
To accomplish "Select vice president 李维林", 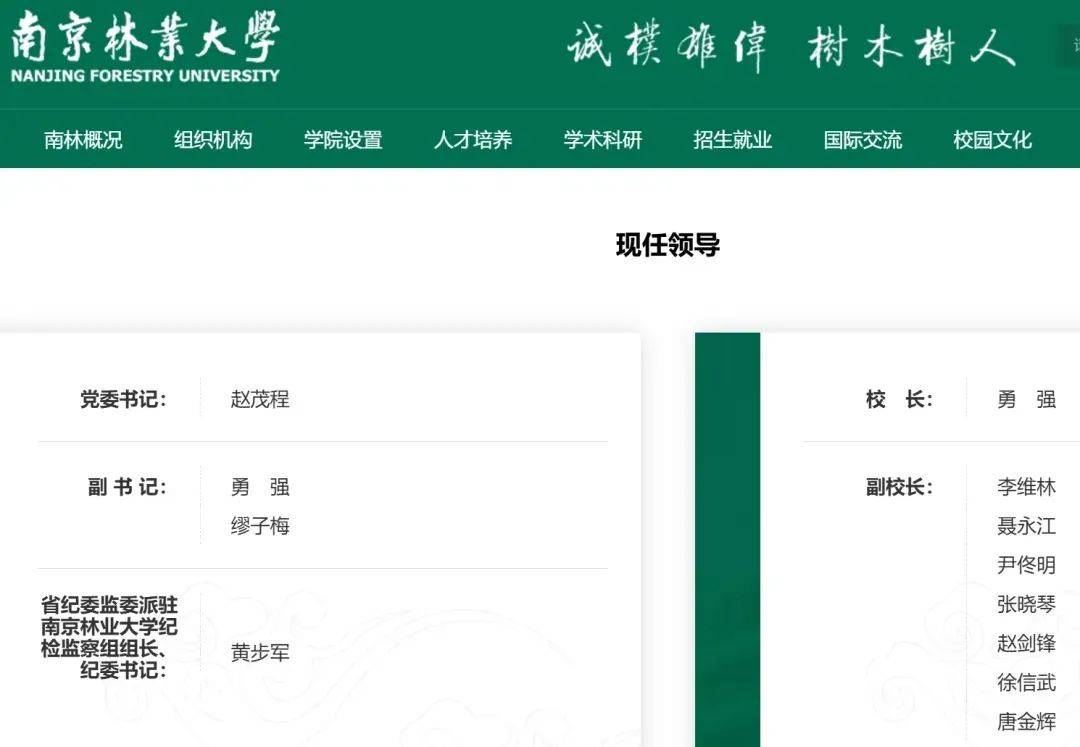I will point(1026,487).
